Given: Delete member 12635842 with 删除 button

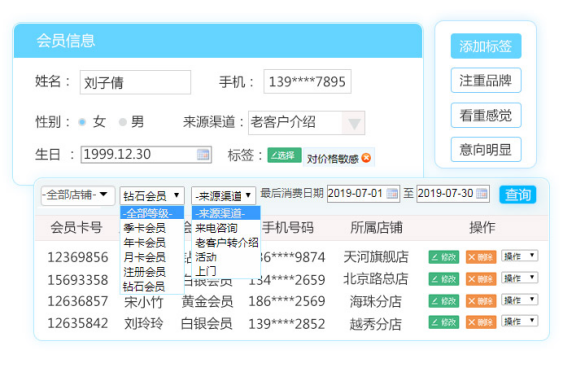Looking at the screenshot, I should coord(481,322).
